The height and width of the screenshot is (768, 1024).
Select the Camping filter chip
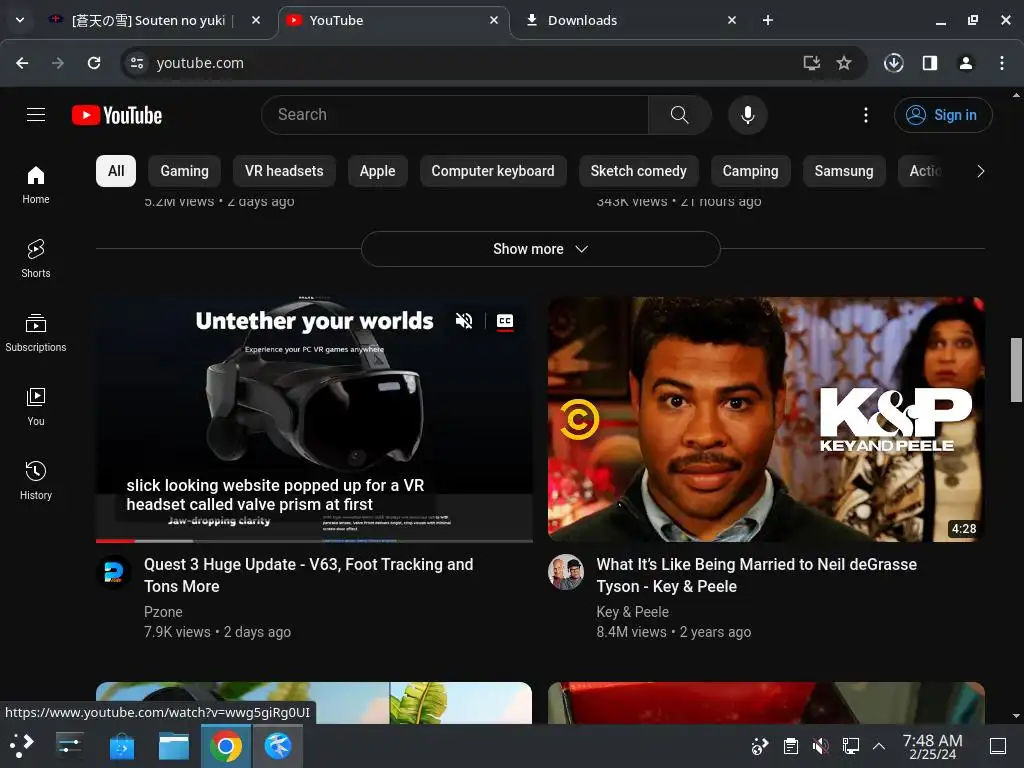click(750, 171)
